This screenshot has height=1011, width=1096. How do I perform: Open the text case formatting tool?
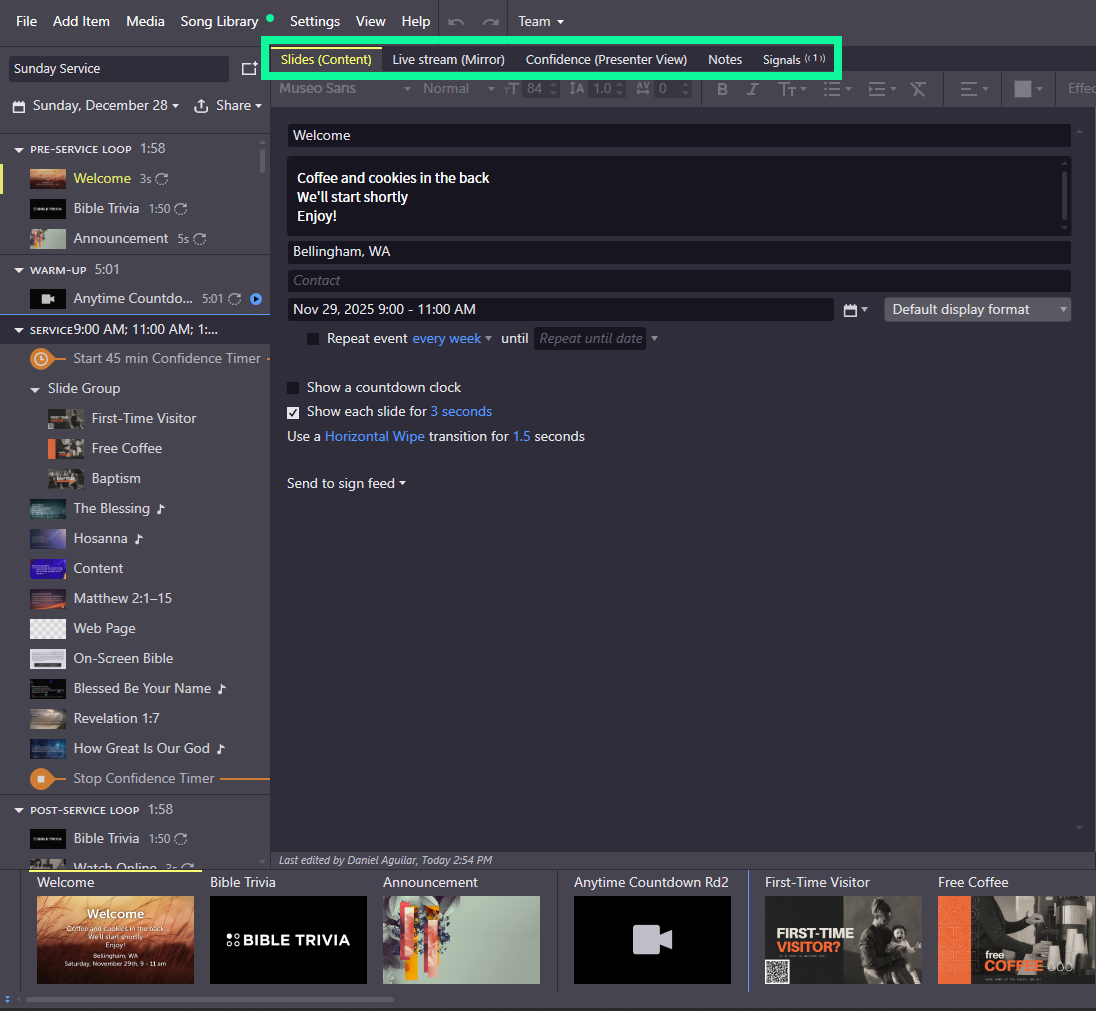792,89
